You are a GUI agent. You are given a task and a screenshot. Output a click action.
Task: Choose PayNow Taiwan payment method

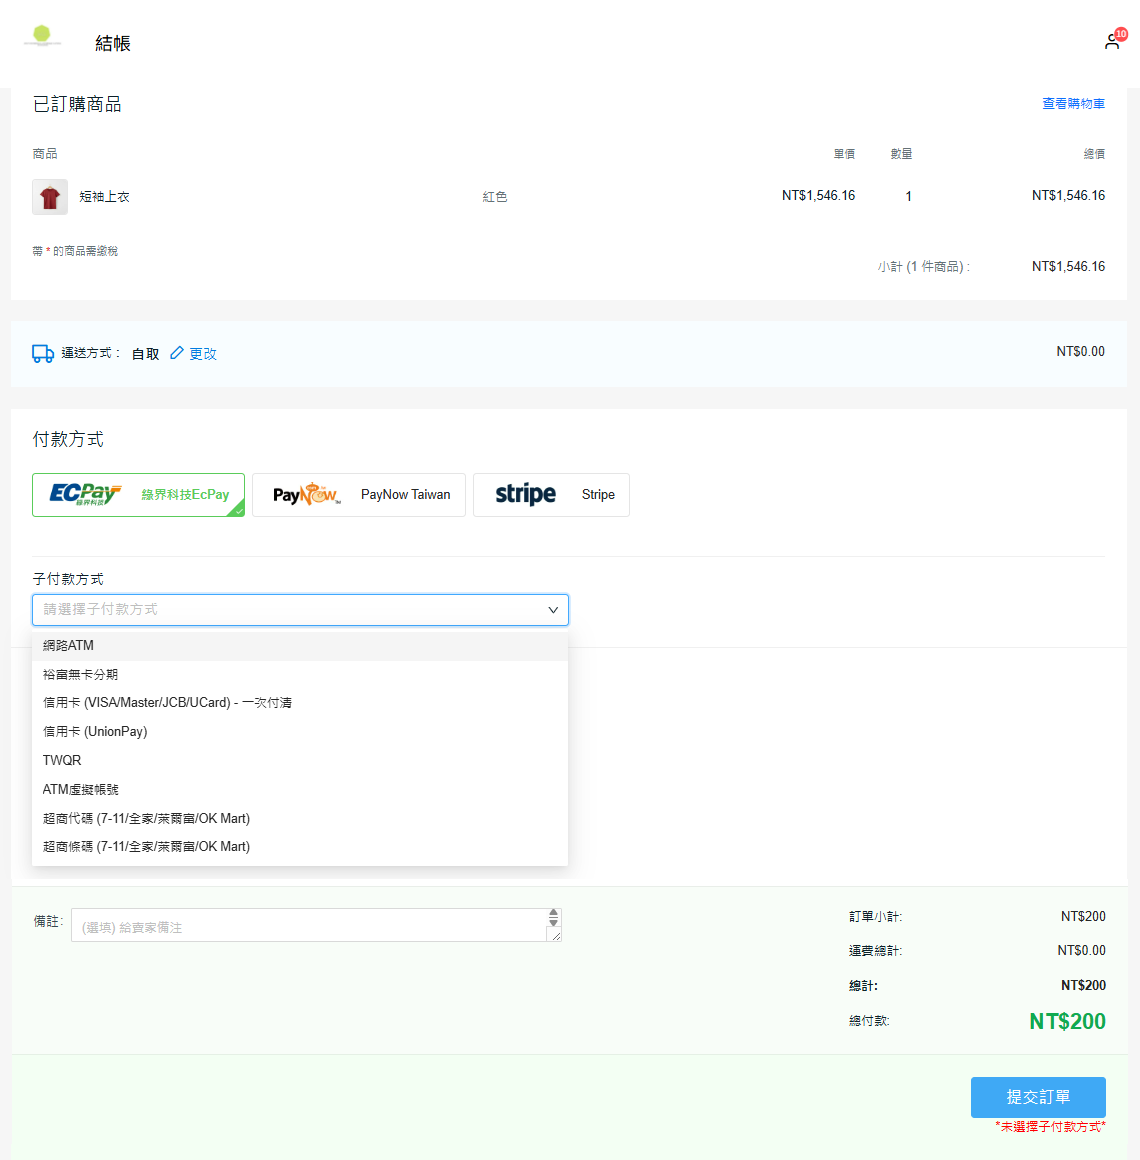[359, 495]
